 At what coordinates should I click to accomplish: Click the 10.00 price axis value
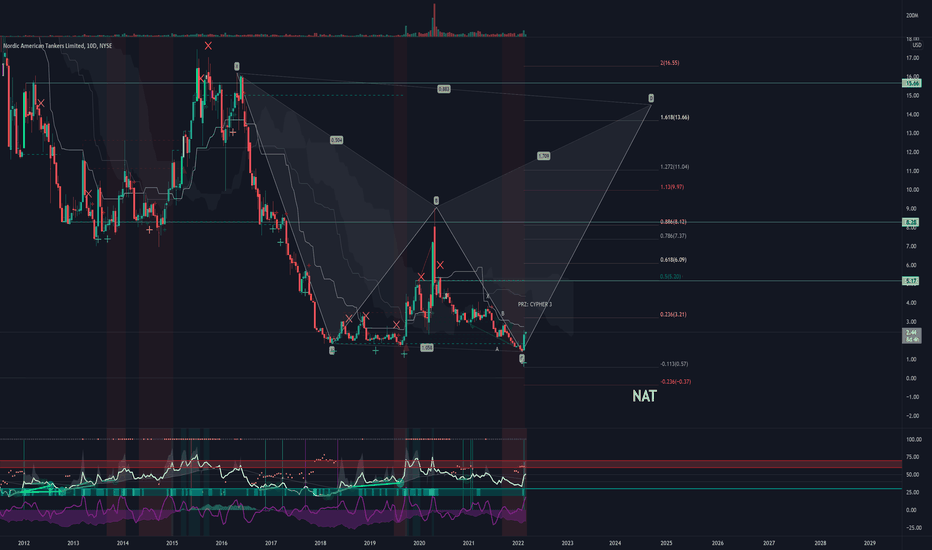(x=912, y=190)
